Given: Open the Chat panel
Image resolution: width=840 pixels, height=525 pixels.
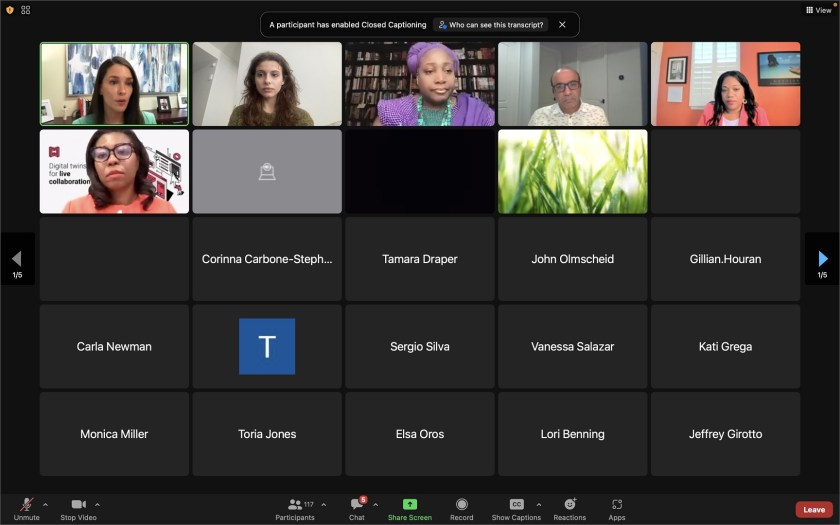Looking at the screenshot, I should (x=356, y=505).
